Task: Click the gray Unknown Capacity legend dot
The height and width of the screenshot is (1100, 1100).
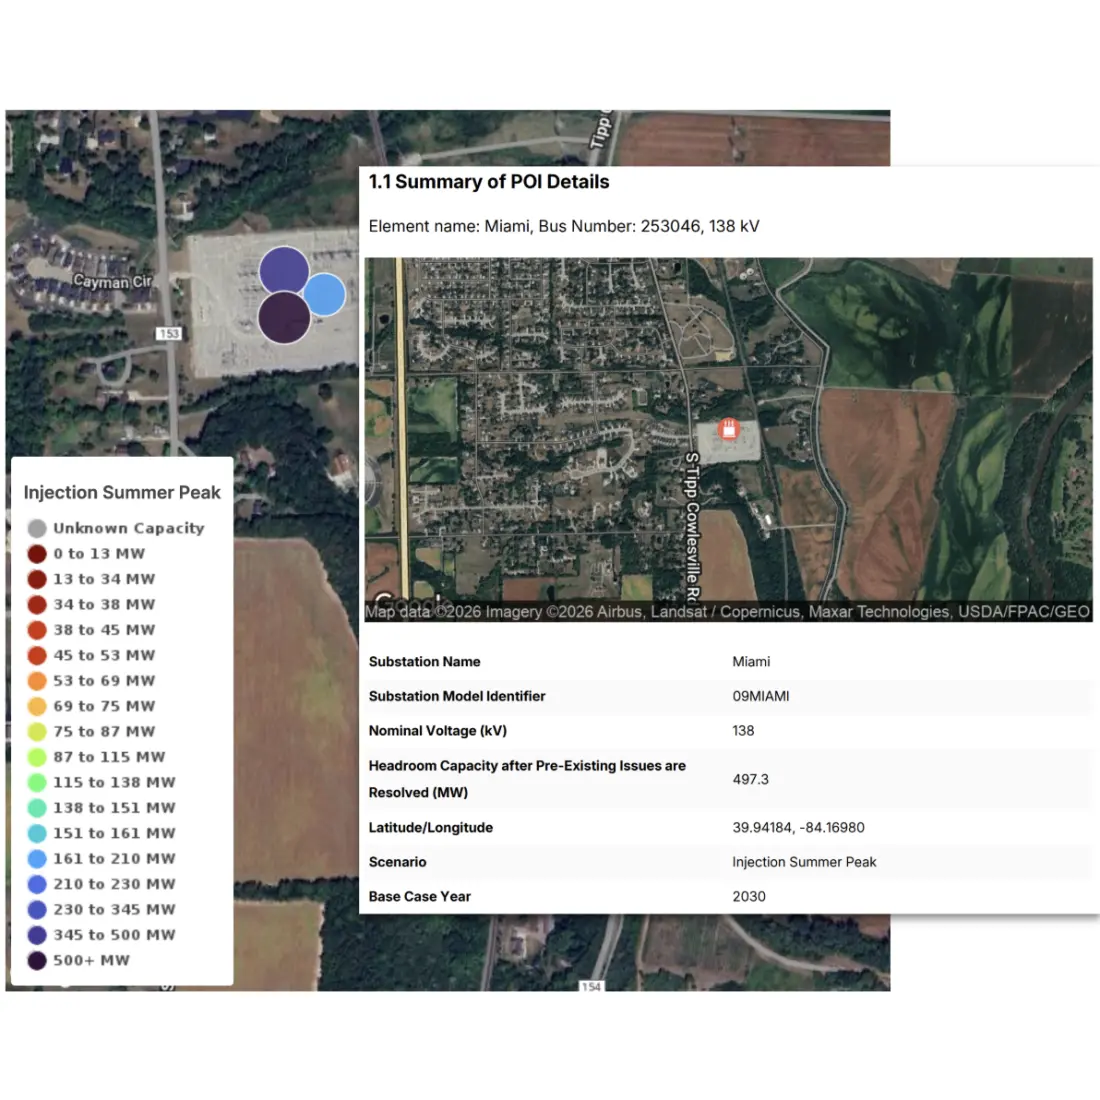Action: click(x=37, y=528)
